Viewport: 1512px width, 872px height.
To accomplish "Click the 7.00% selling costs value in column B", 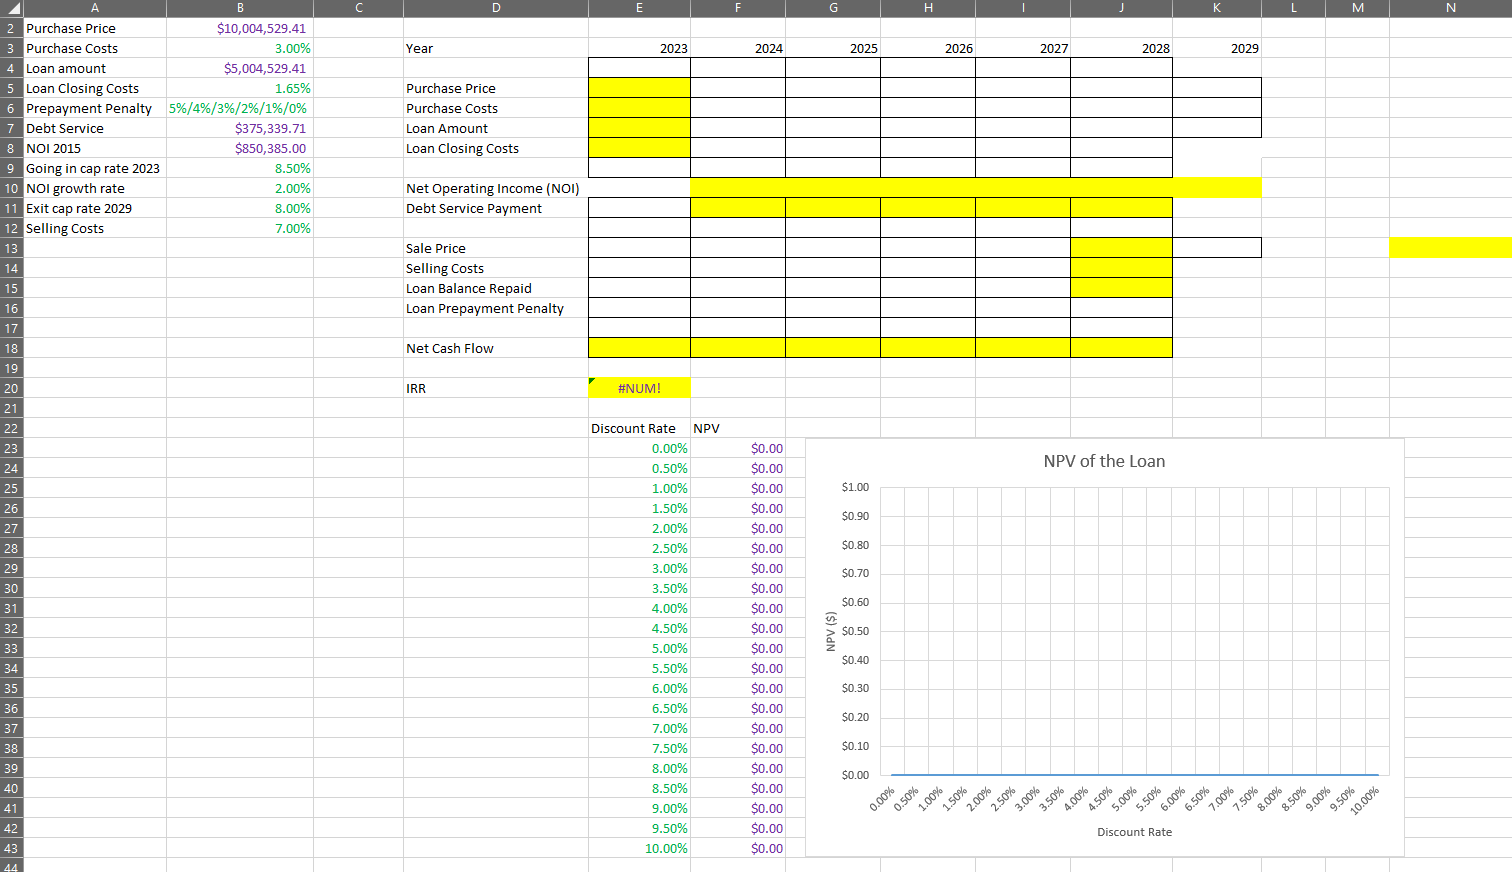I will tap(240, 228).
